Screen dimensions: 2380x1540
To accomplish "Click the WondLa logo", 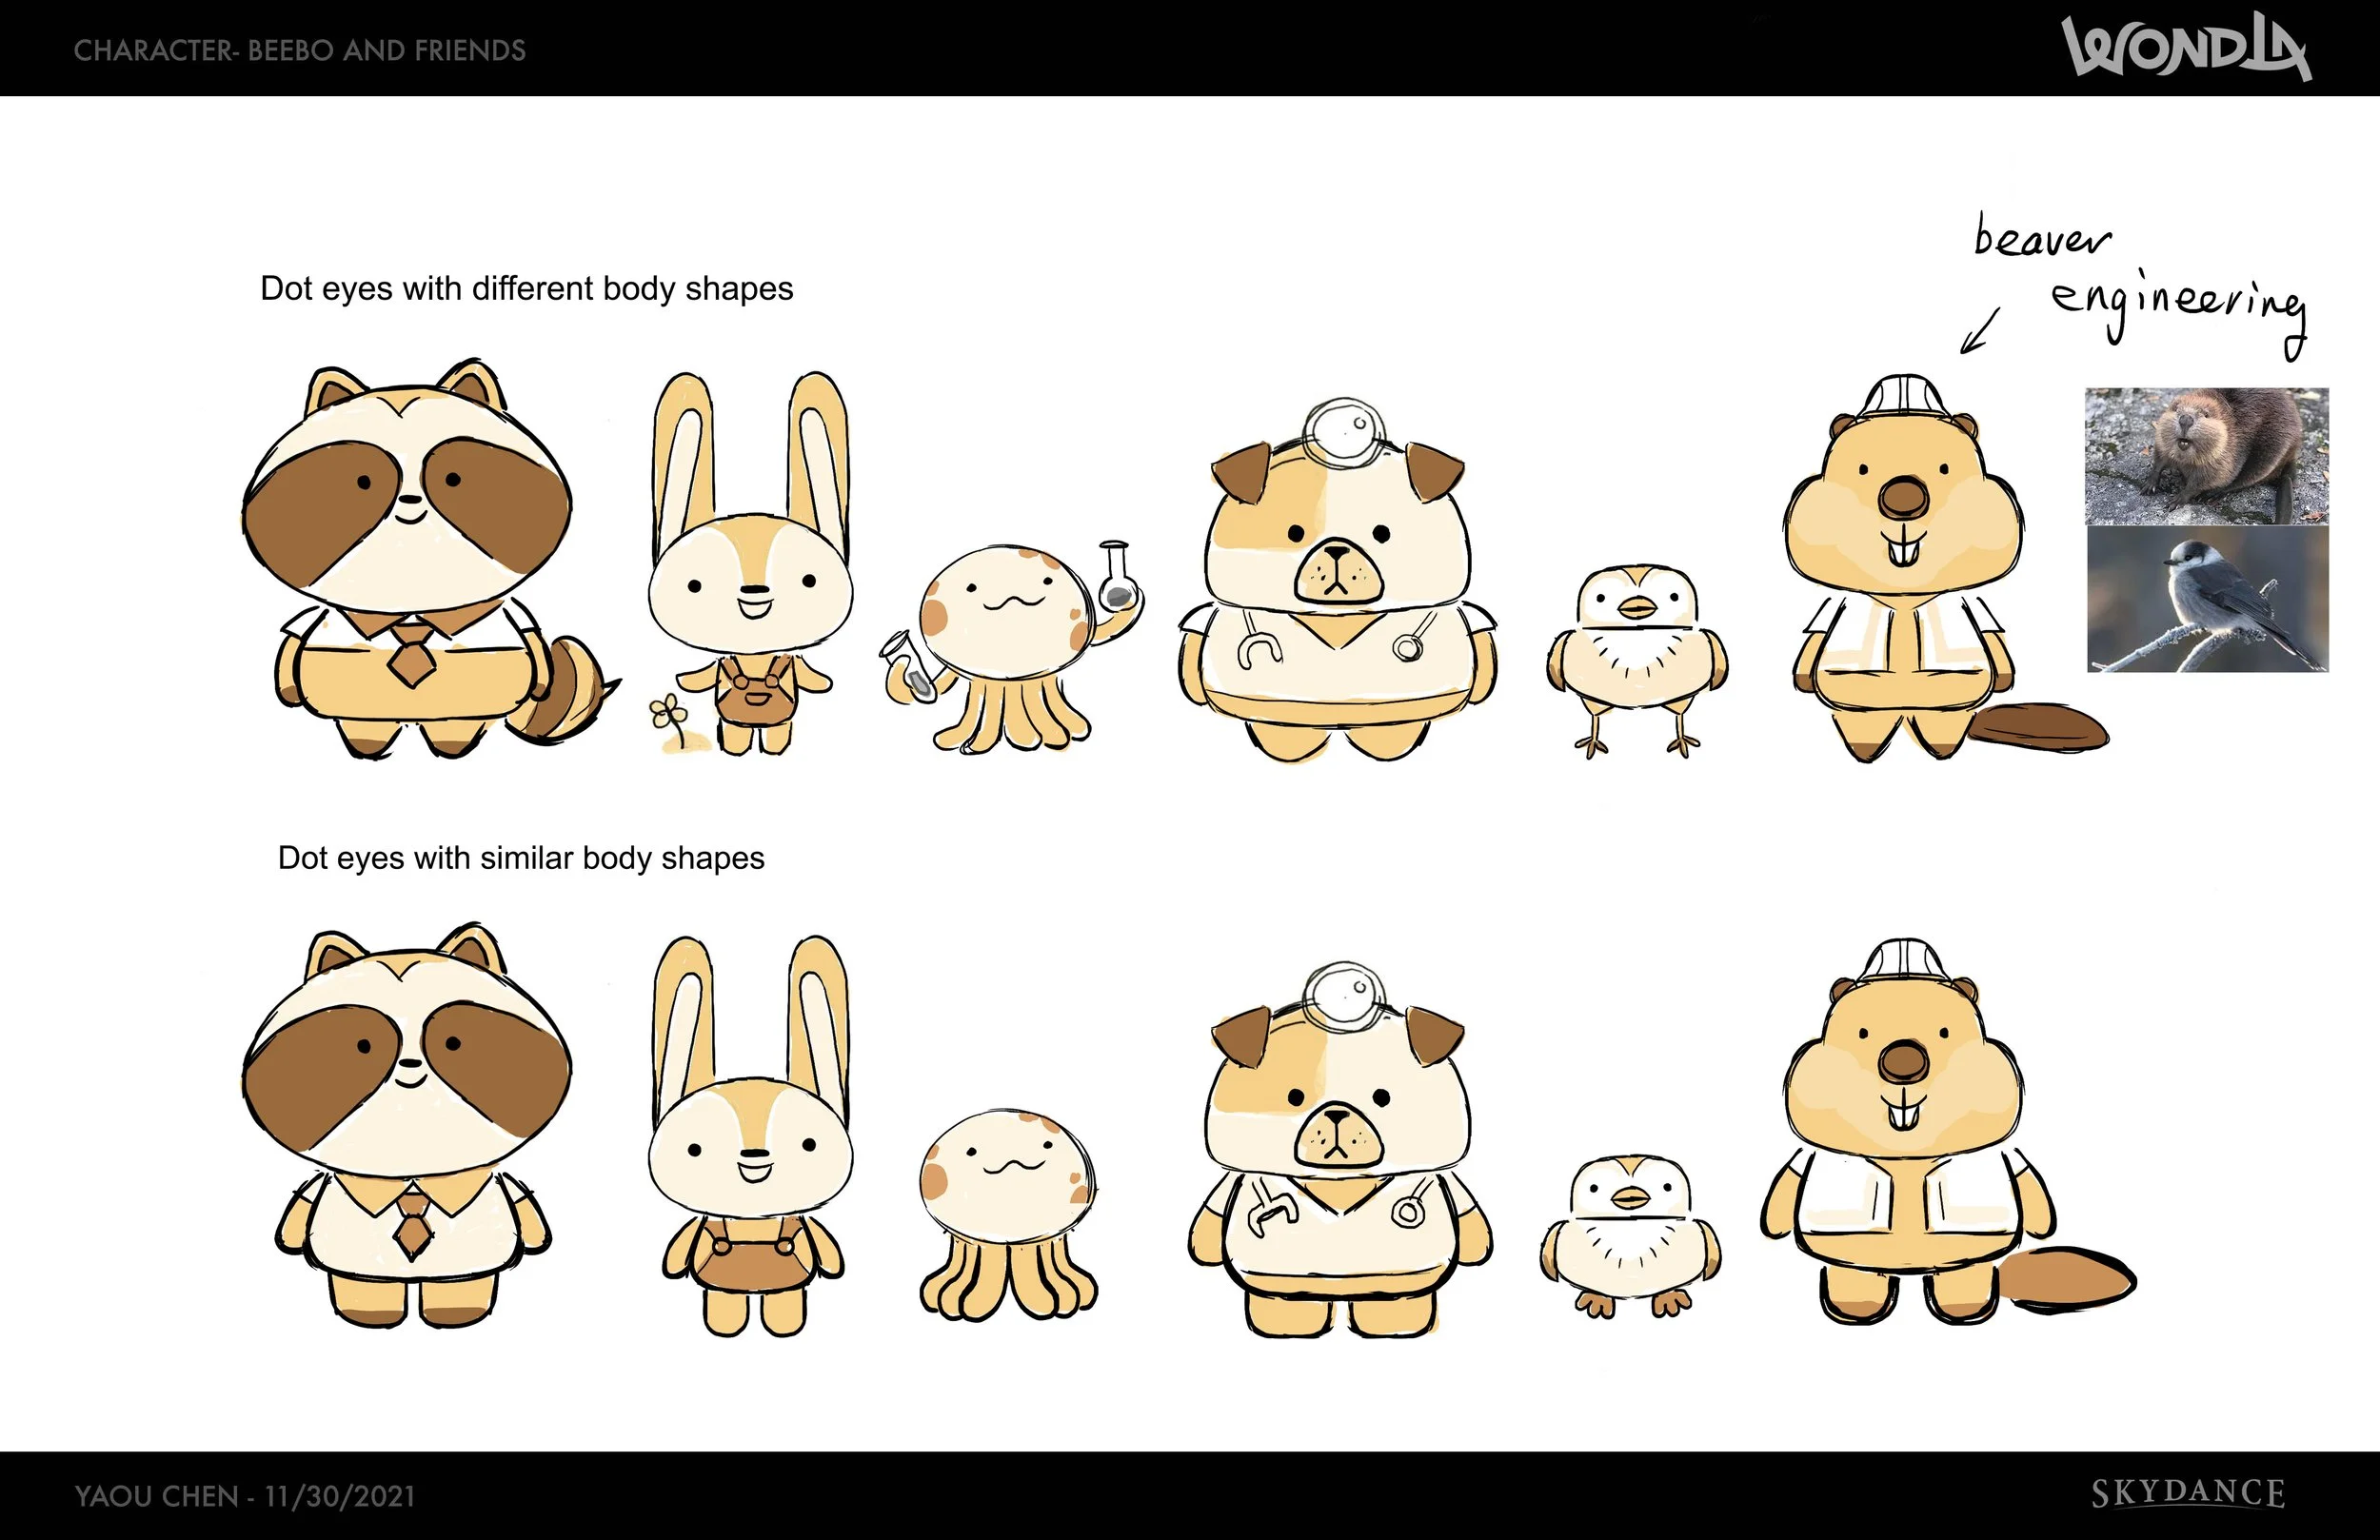I will [x=2185, y=47].
